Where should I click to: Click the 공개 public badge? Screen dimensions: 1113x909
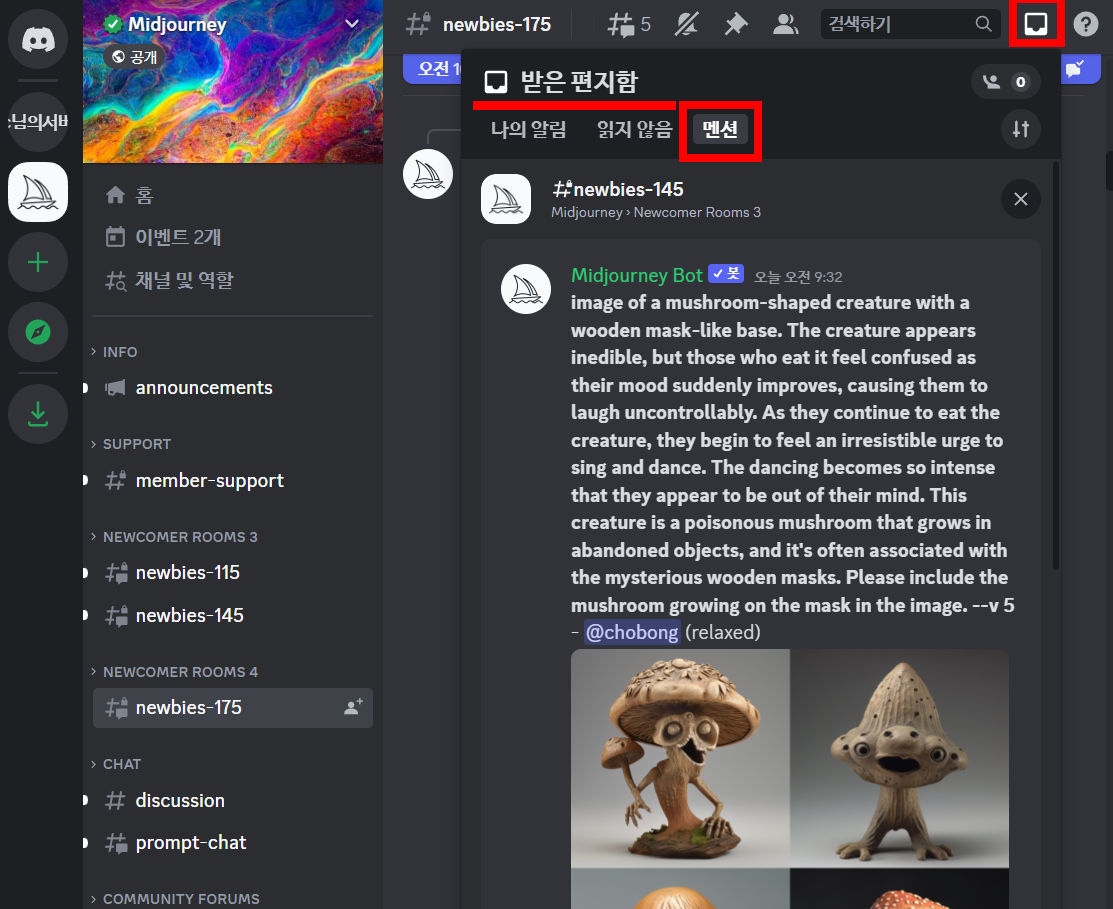(x=135, y=57)
